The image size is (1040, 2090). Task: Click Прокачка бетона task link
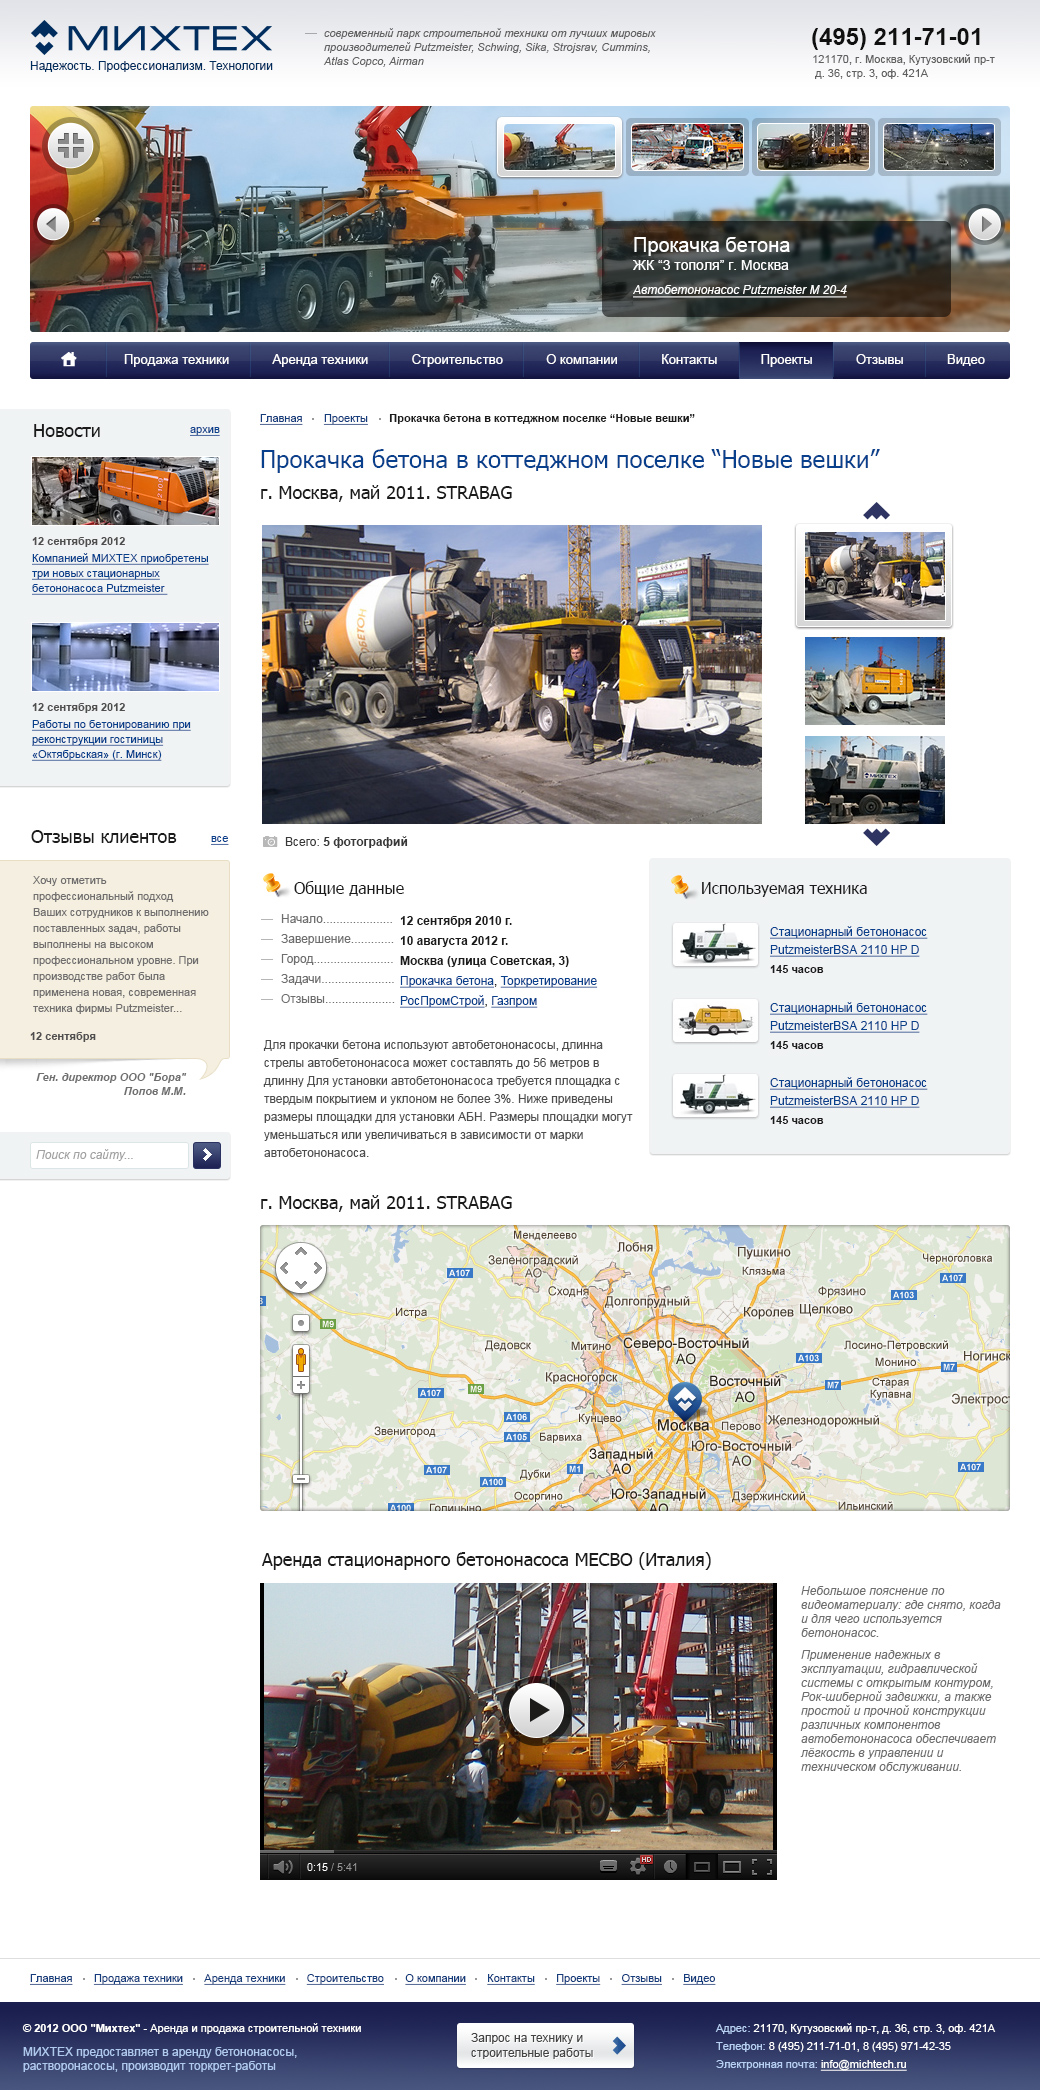(447, 981)
